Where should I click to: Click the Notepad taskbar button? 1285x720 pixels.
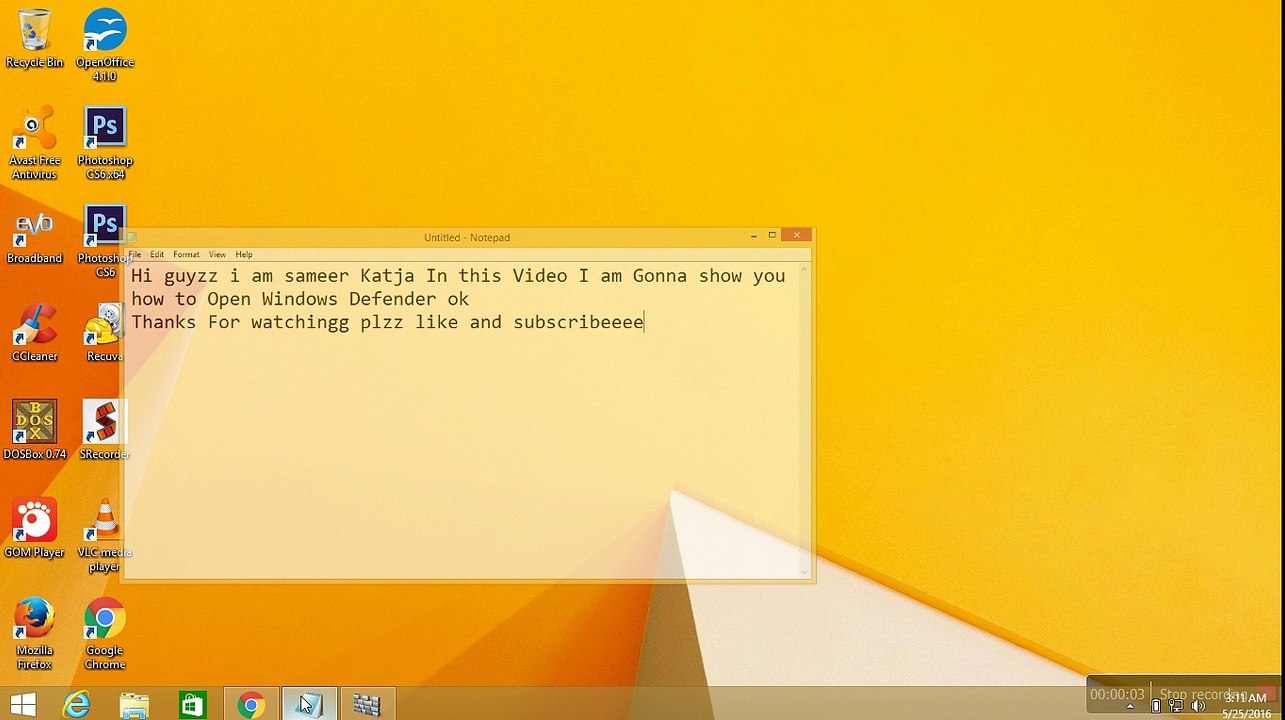tap(309, 704)
